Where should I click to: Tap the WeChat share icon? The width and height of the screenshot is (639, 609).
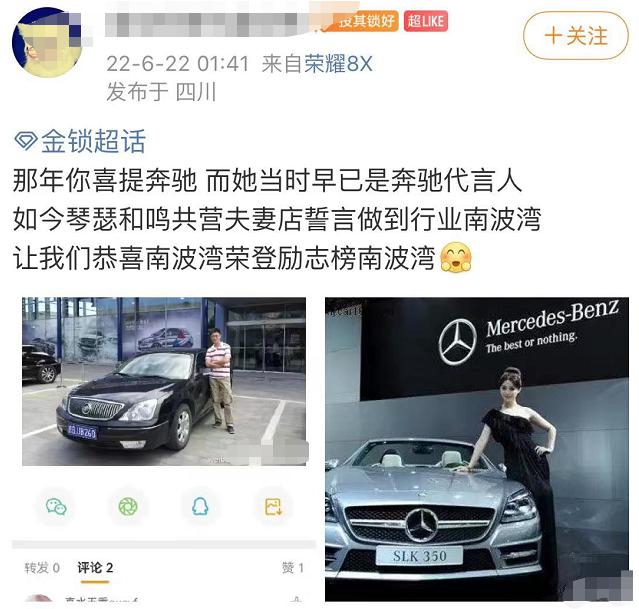tap(56, 507)
